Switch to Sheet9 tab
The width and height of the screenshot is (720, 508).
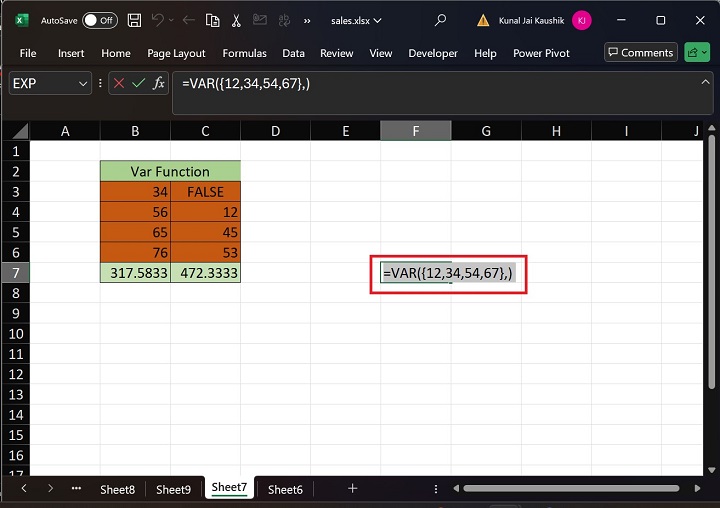click(x=173, y=490)
